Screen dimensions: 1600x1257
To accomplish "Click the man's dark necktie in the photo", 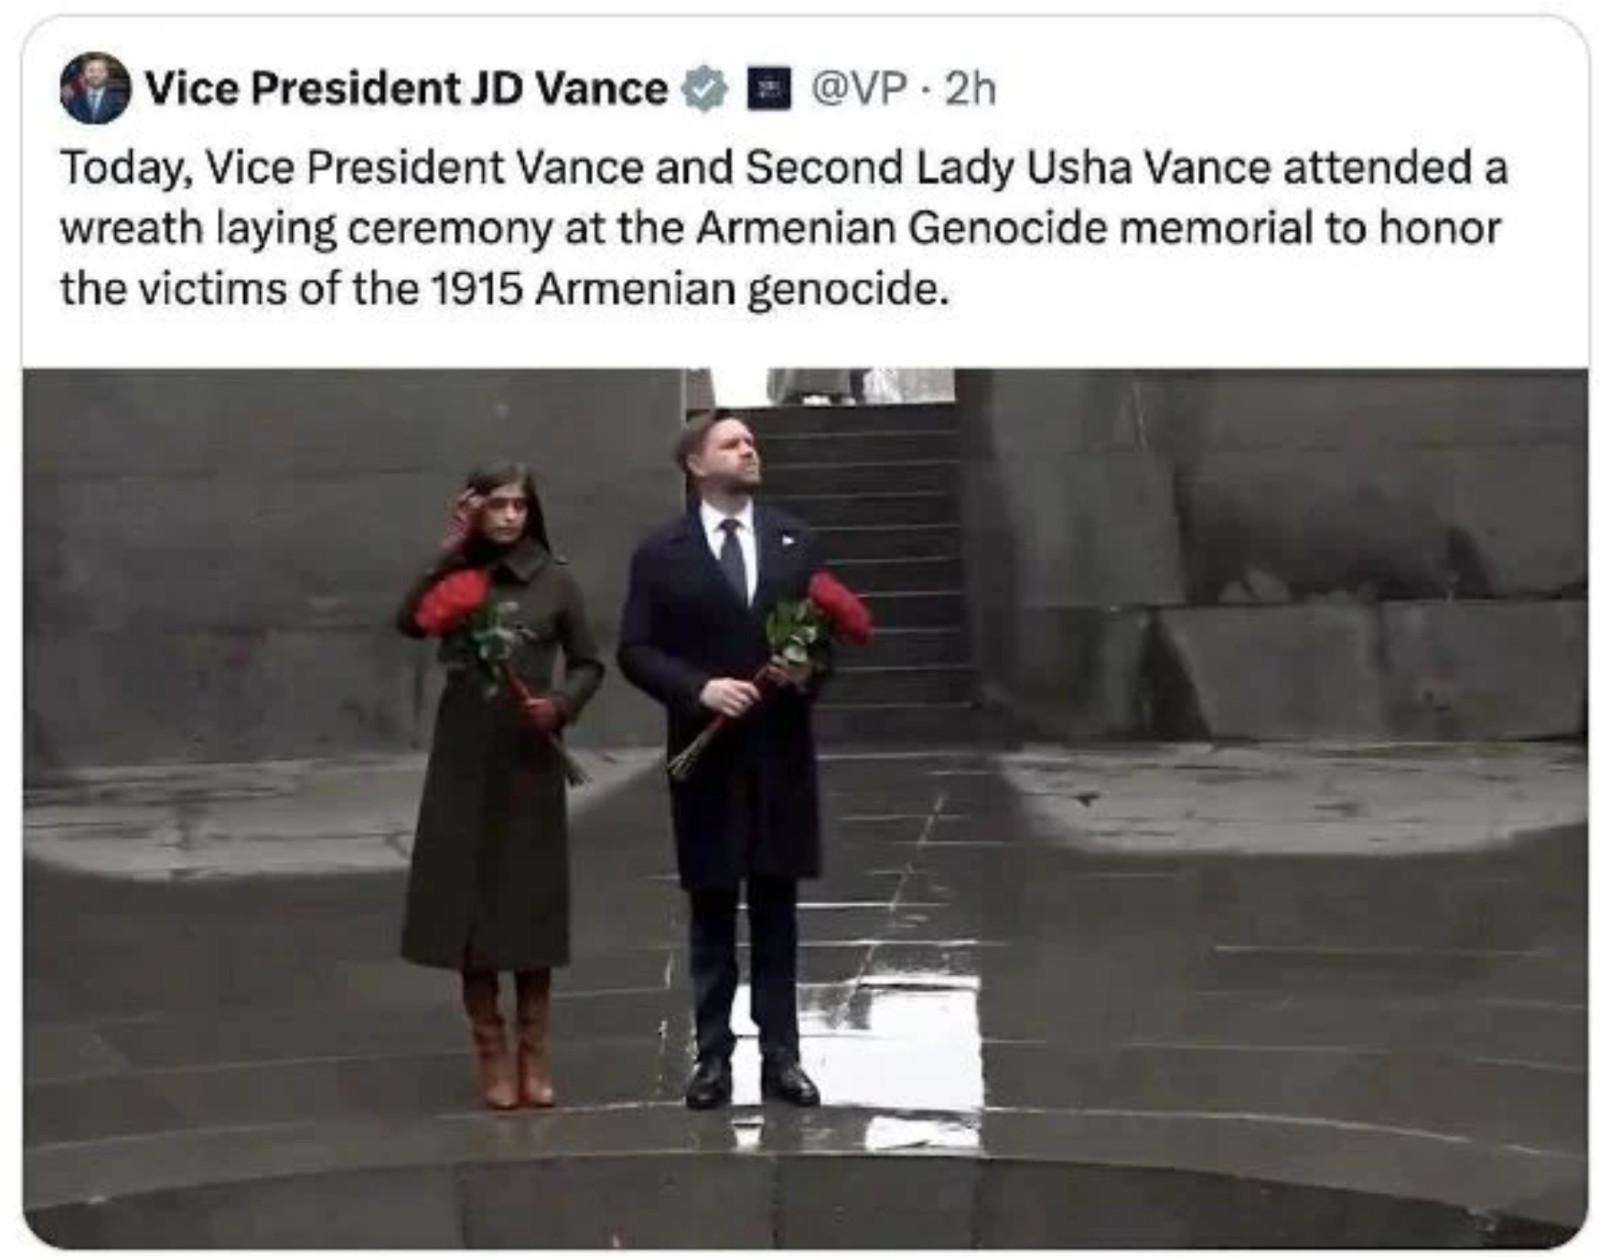I will (733, 558).
